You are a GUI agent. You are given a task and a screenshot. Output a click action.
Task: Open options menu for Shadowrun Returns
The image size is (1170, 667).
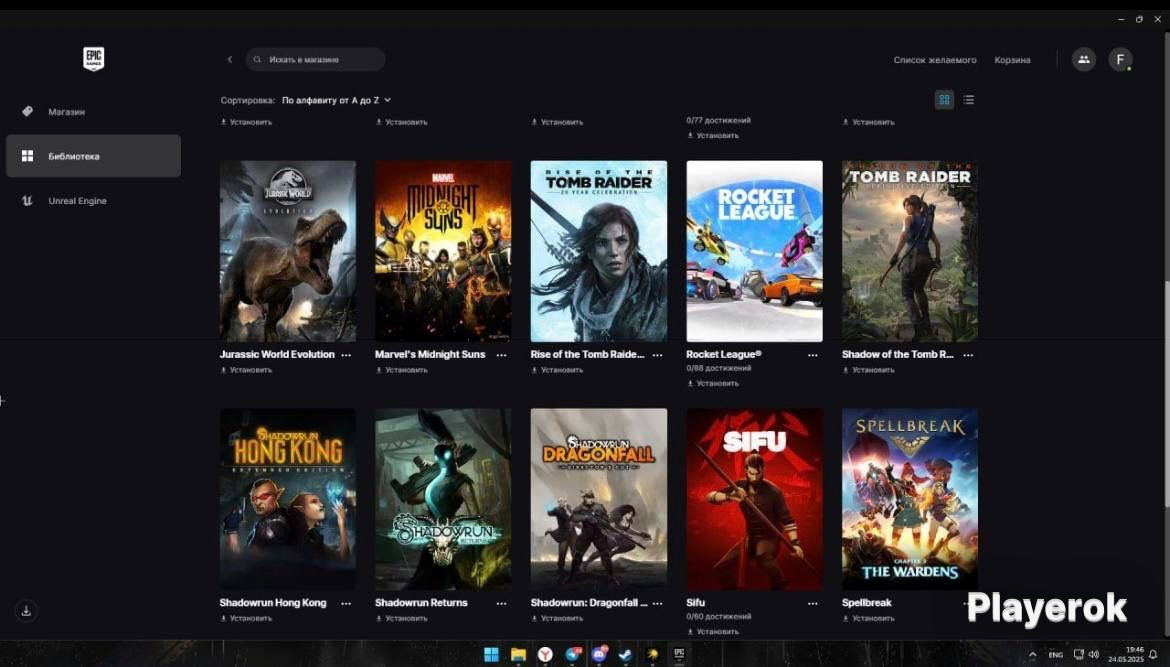[x=501, y=603]
